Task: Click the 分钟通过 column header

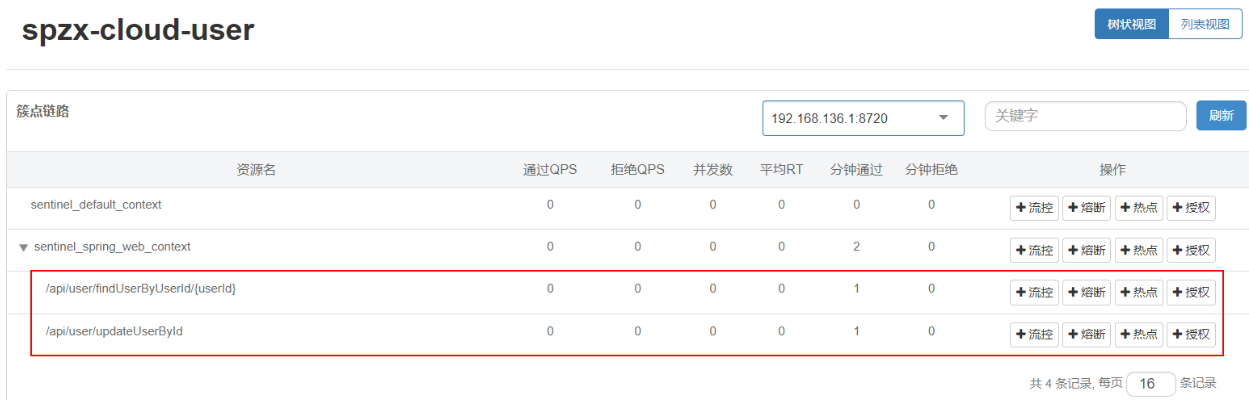Action: pyautogui.click(x=856, y=170)
